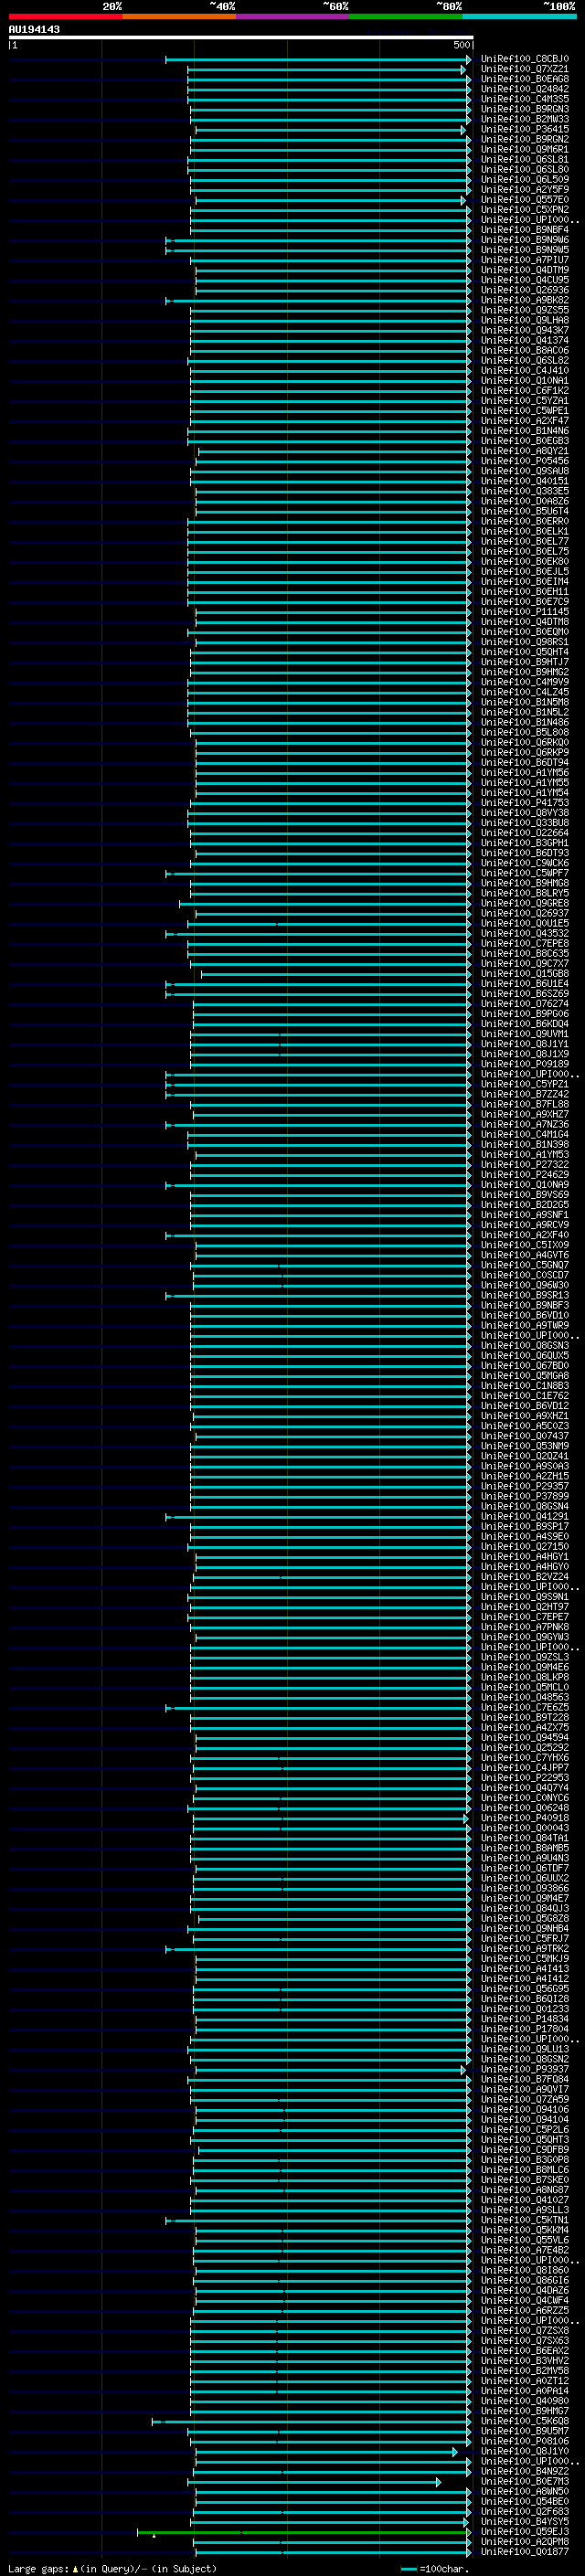The height and width of the screenshot is (2576, 585).
Task: Select hit label UniRef100_Q10NA1
Action: pyautogui.click(x=524, y=381)
